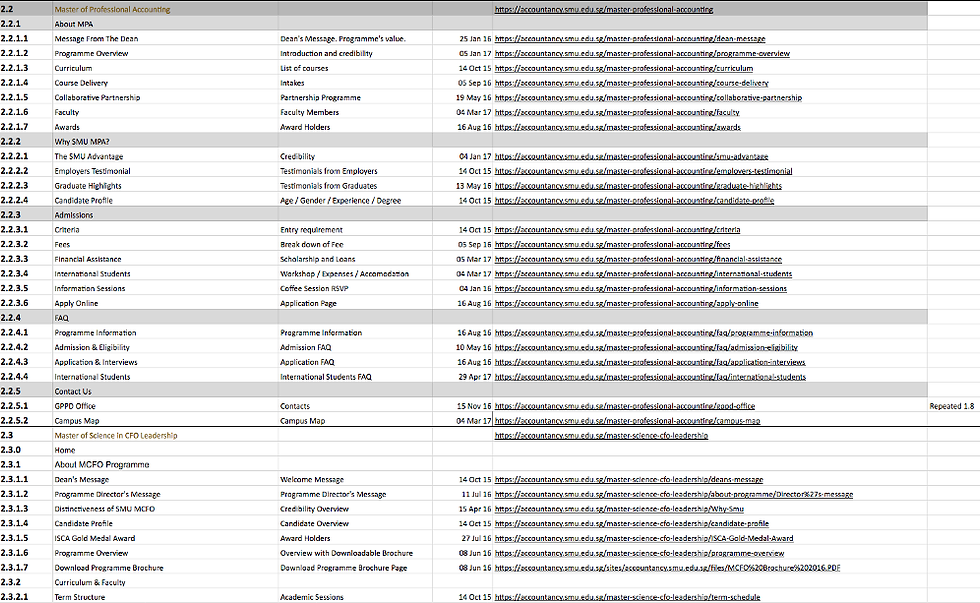Select the 'Coffee Session RSVP' cell

[355, 289]
